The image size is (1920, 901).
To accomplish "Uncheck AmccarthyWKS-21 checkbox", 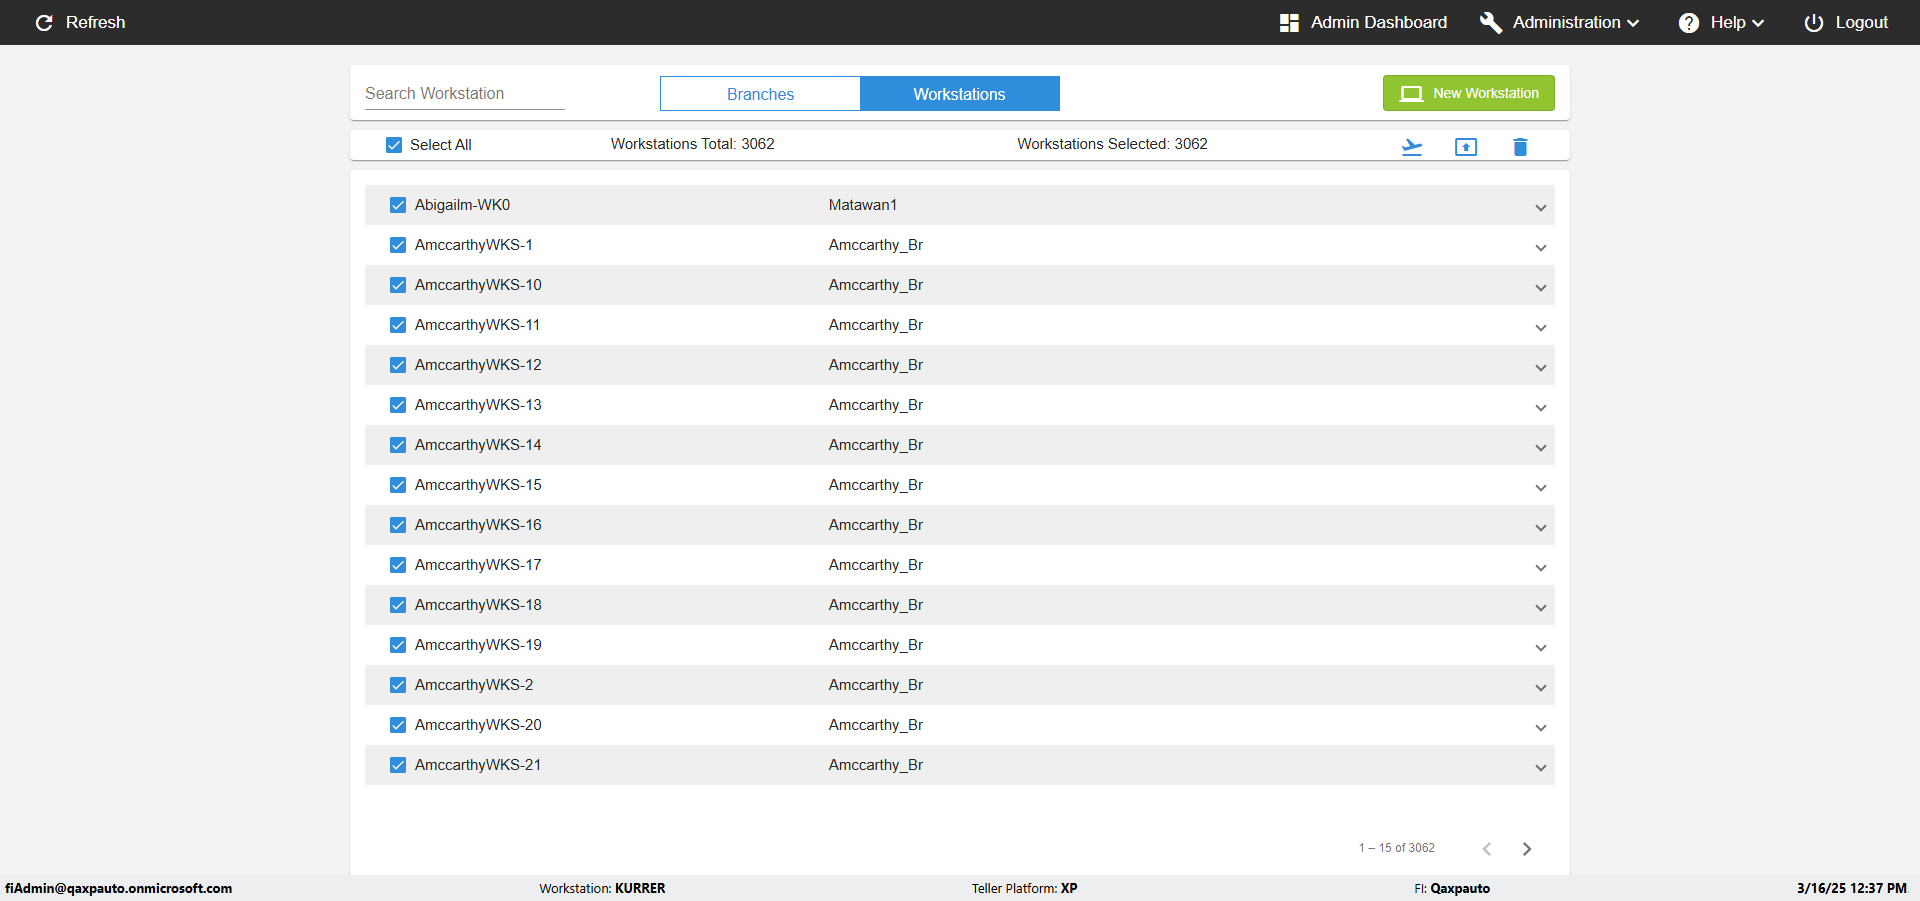I will [398, 765].
